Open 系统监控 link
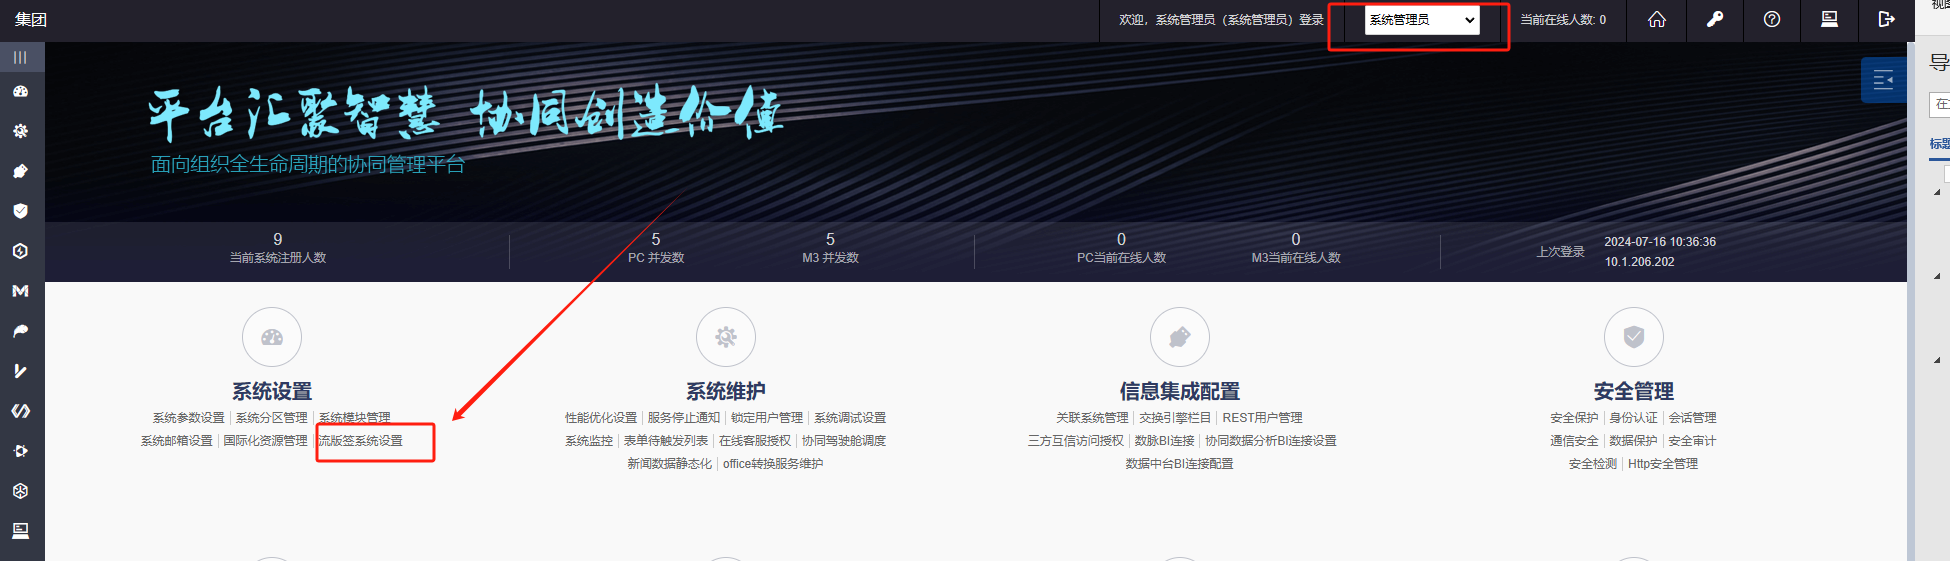Image resolution: width=1950 pixels, height=561 pixels. (589, 441)
